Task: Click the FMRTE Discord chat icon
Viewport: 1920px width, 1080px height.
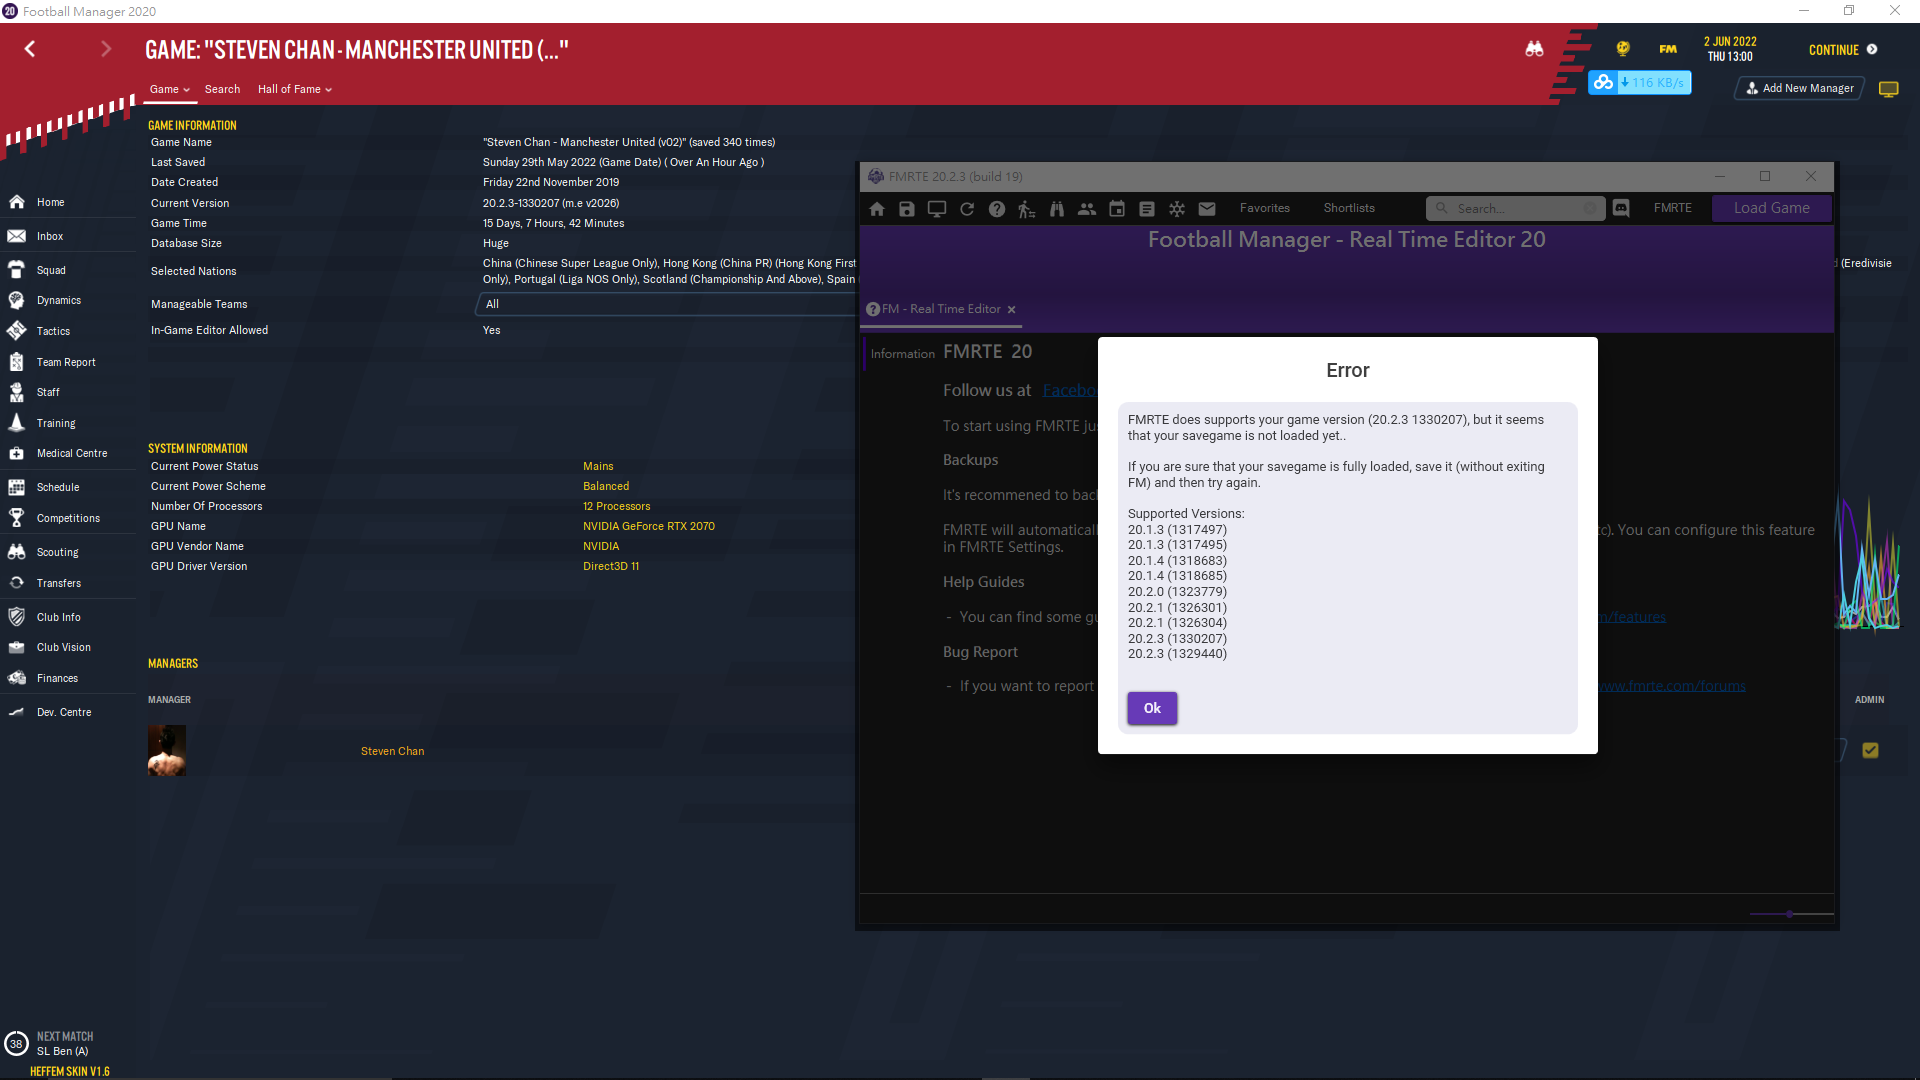Action: click(x=1621, y=208)
